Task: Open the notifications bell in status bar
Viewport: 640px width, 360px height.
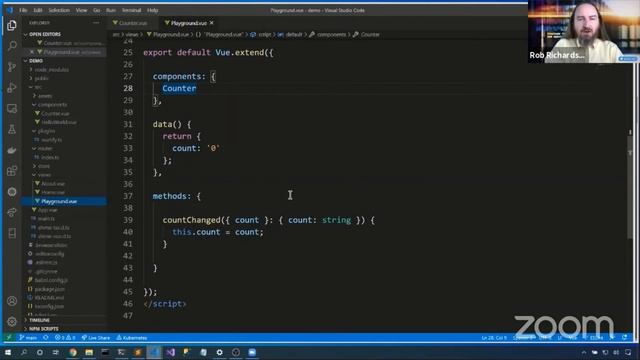Action: click(624, 338)
